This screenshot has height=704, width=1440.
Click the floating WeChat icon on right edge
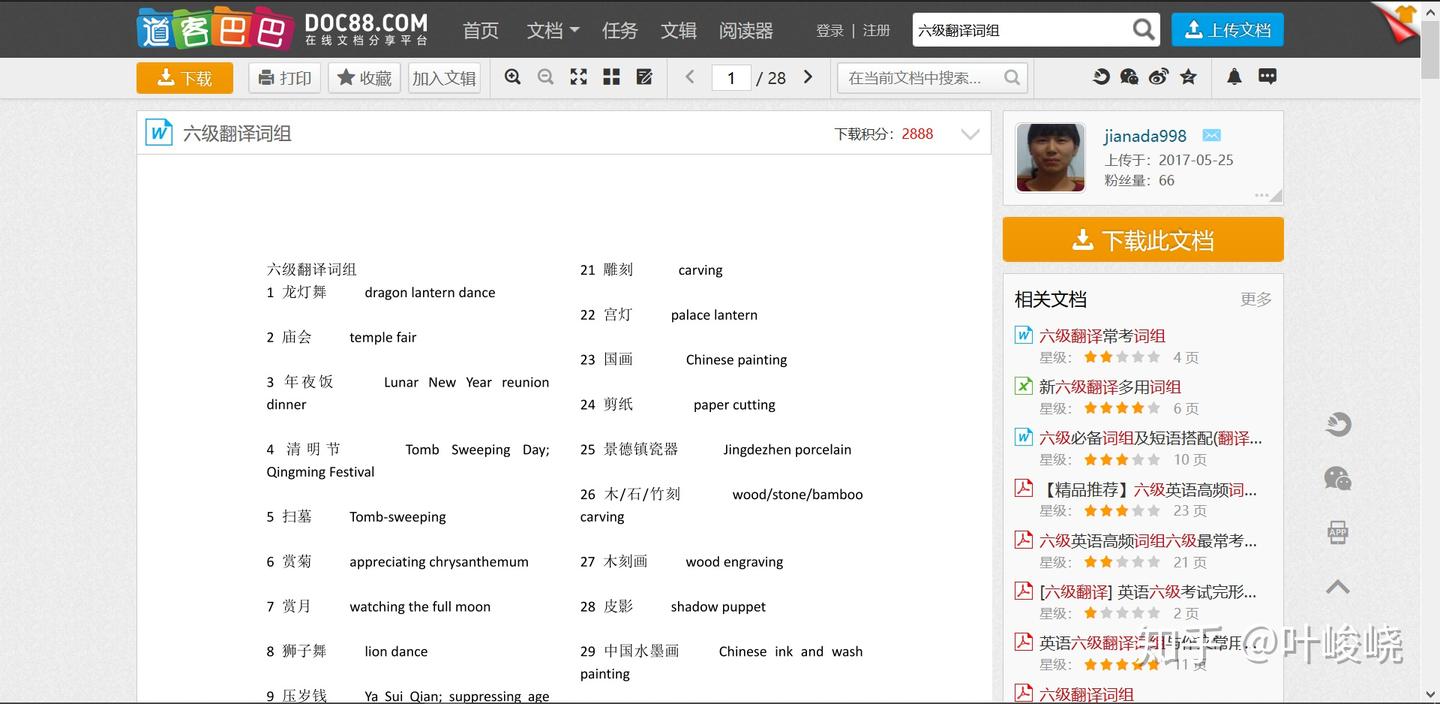pos(1338,478)
